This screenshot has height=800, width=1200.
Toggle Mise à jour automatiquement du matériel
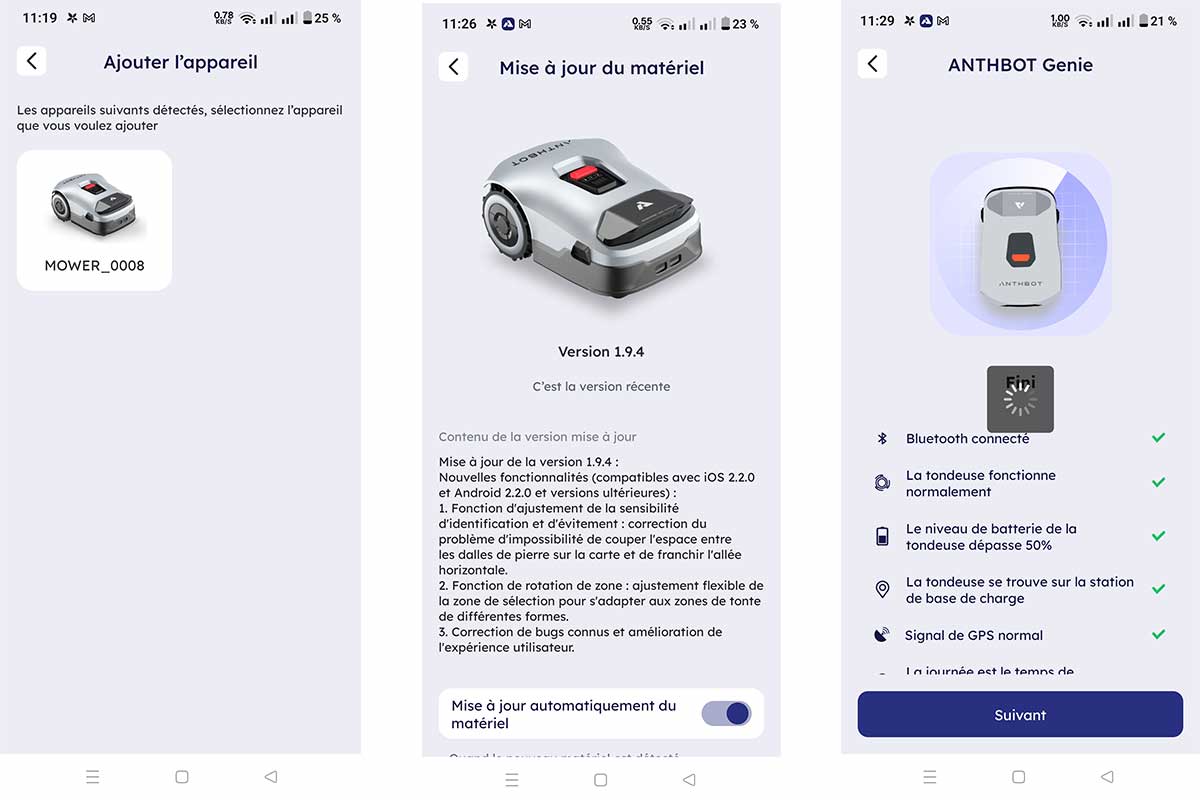click(x=726, y=713)
